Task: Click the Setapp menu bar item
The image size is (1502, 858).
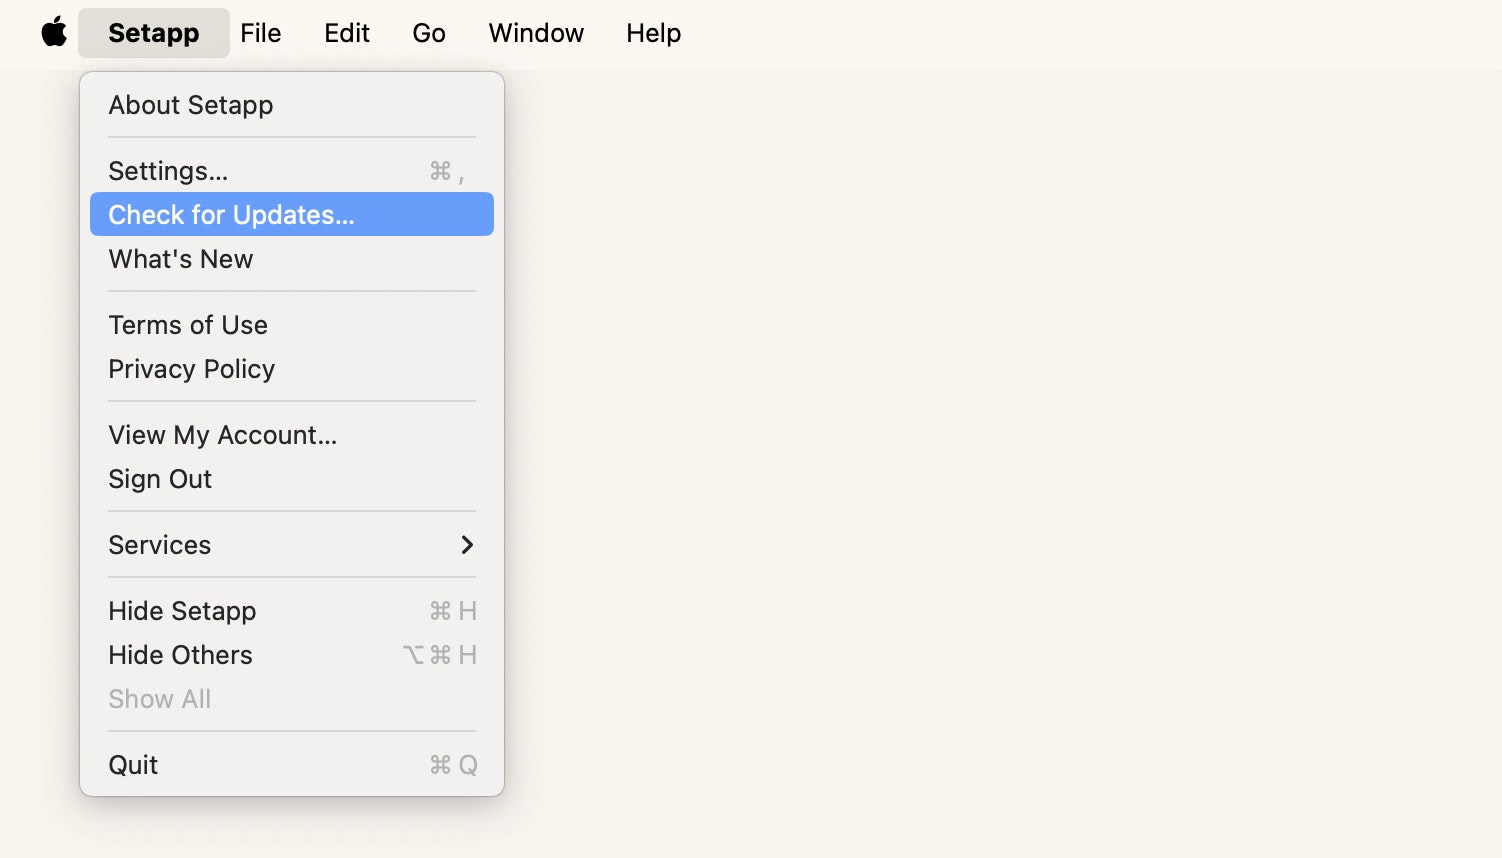Action: click(154, 33)
